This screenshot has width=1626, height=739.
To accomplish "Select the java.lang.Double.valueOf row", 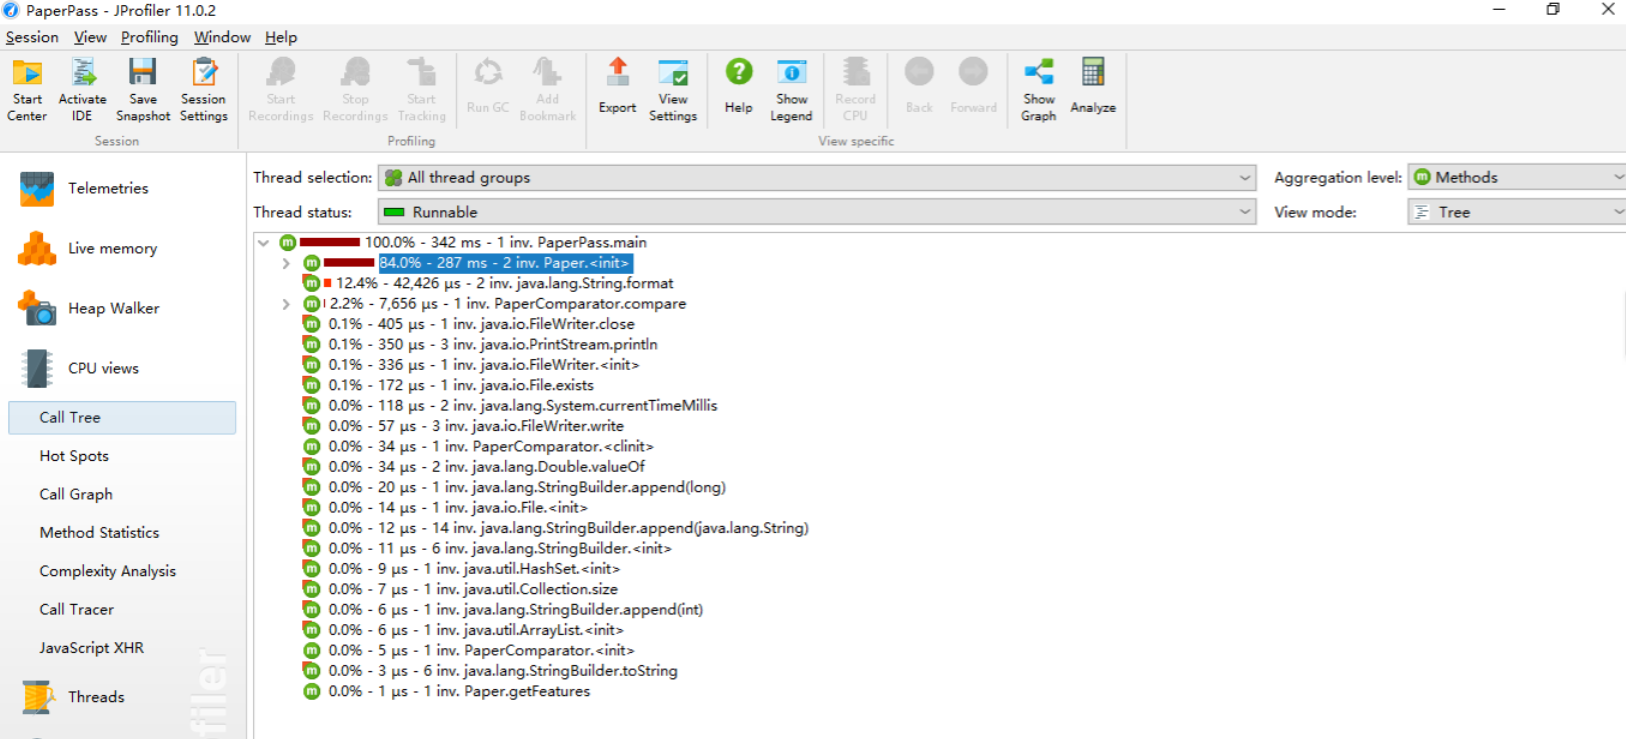I will 475,467.
